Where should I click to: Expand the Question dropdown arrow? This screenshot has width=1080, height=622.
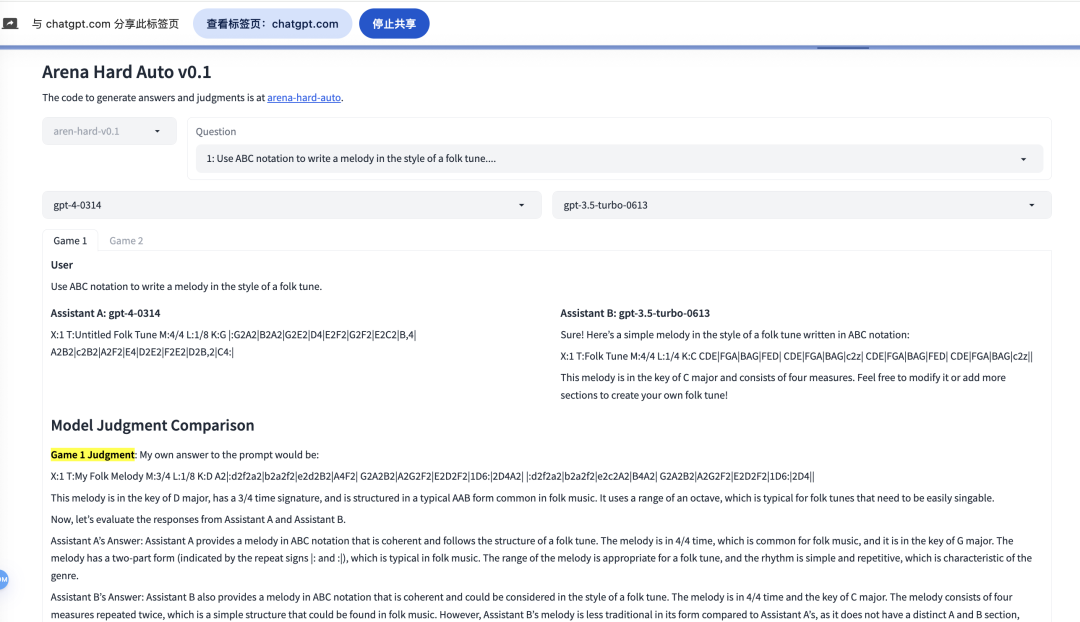click(x=1023, y=159)
